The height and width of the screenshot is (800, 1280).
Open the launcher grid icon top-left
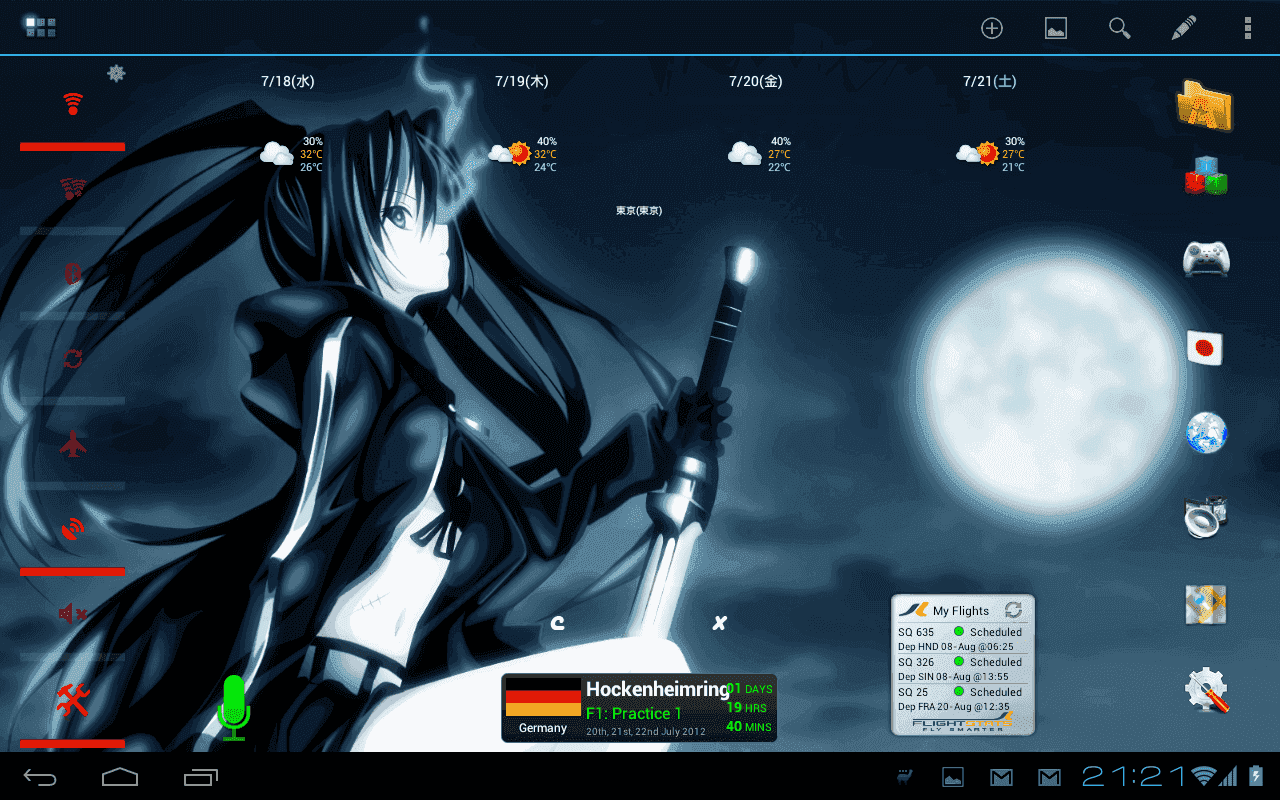coord(40,27)
